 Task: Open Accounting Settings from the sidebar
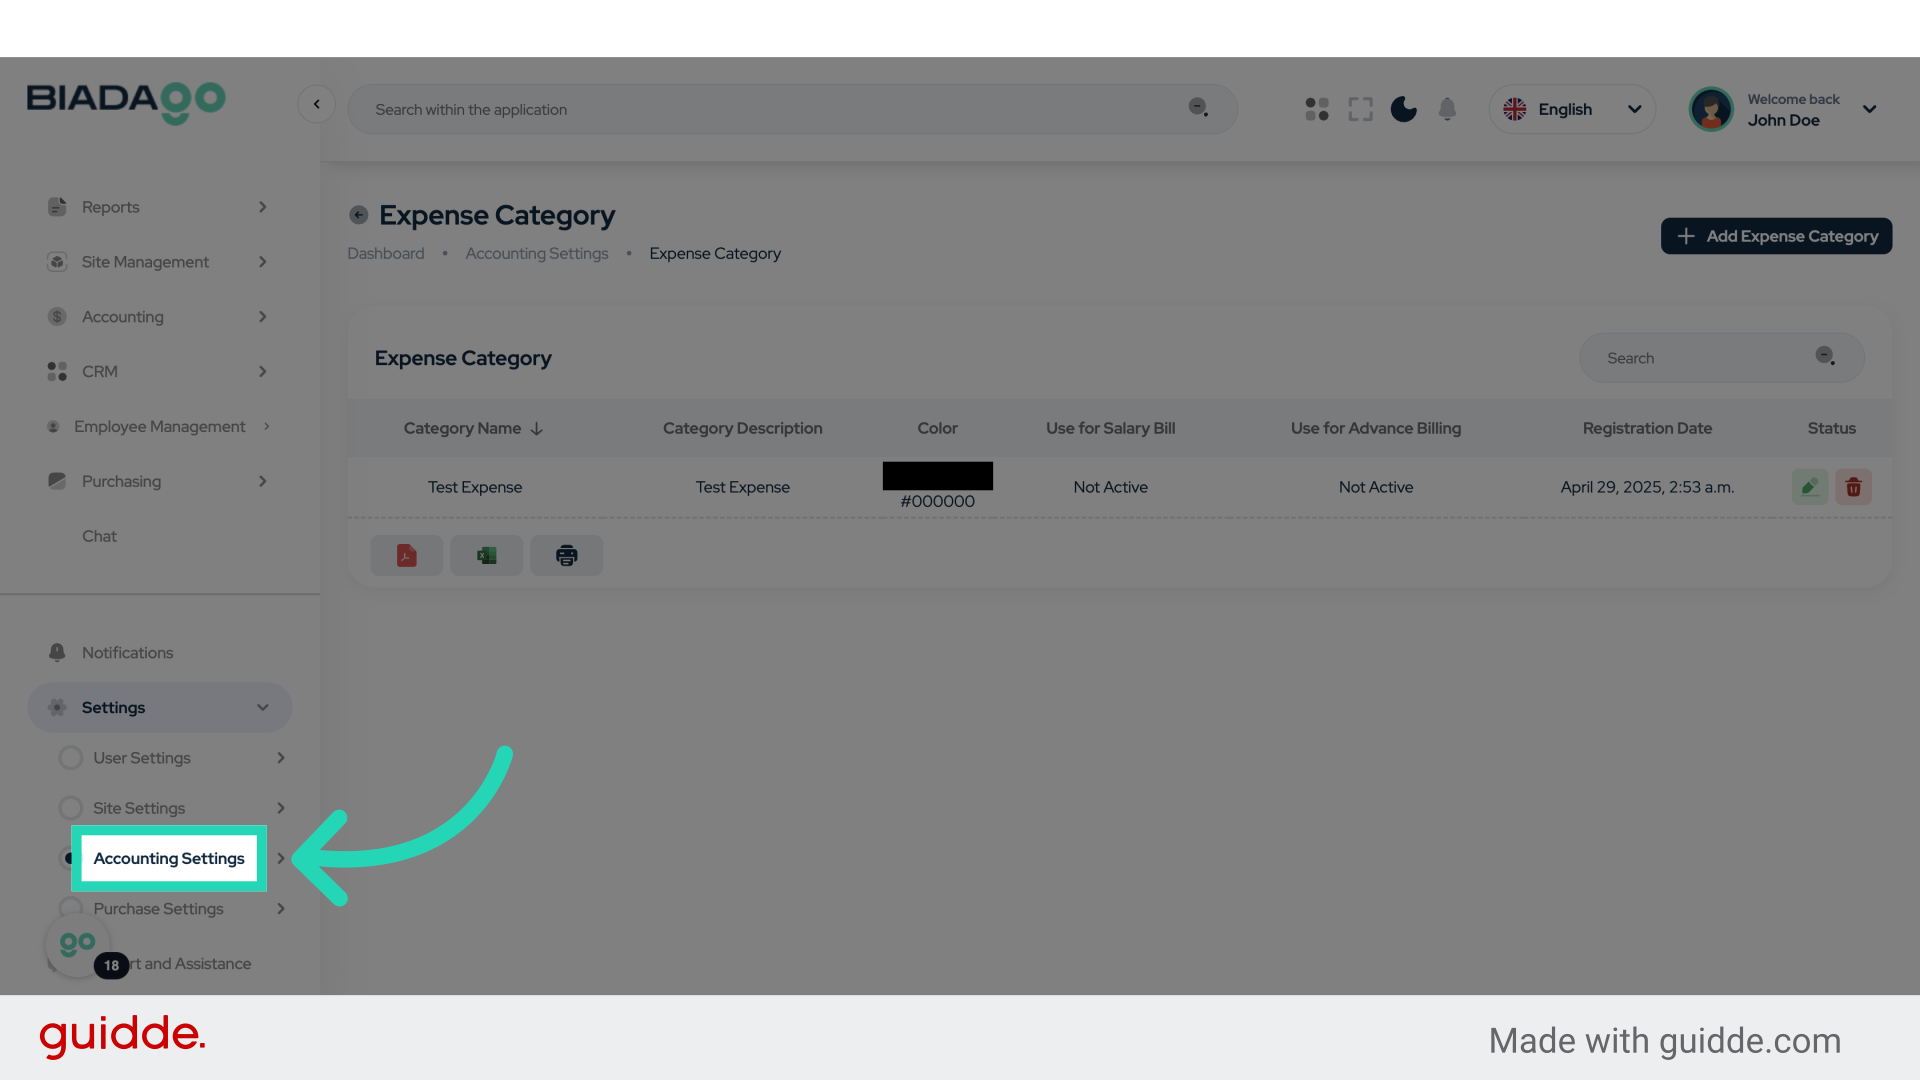(x=168, y=858)
